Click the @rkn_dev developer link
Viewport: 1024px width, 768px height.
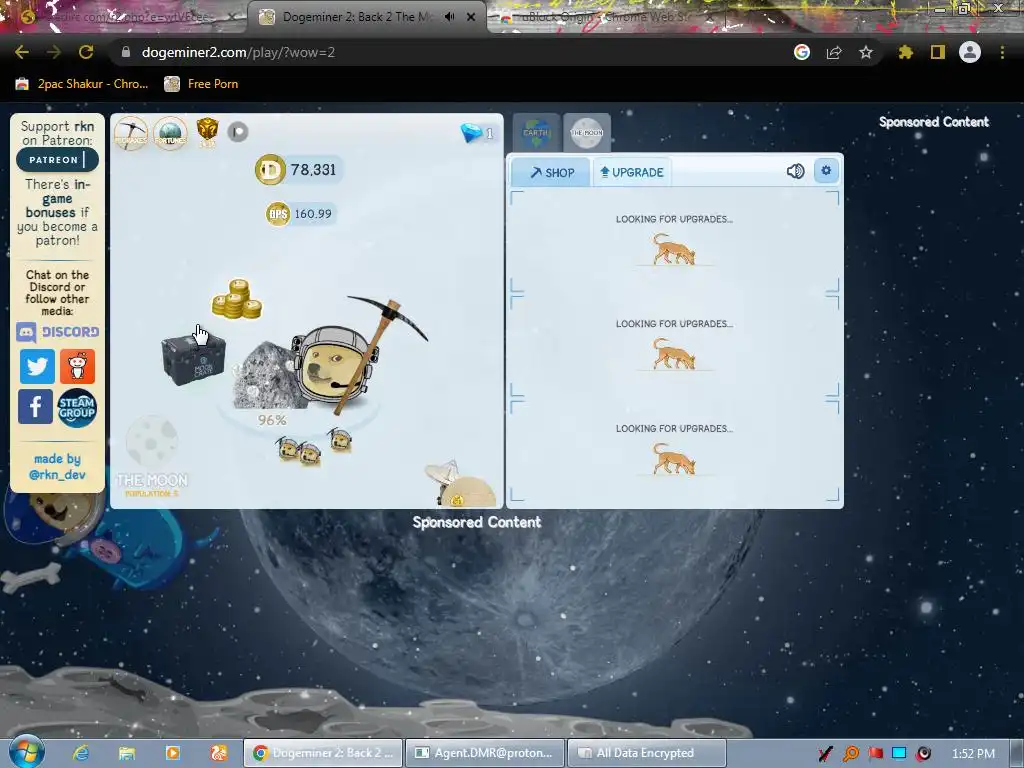[x=57, y=475]
